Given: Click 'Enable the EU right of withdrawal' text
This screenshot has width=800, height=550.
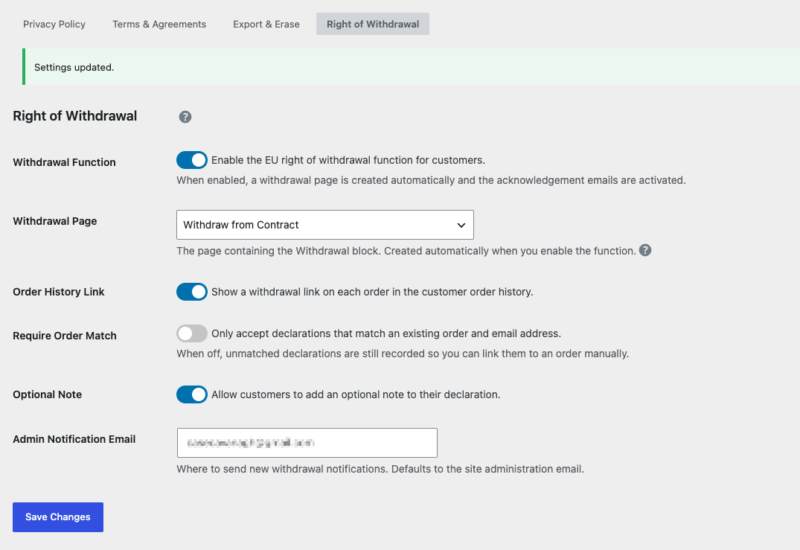Looking at the screenshot, I should [348, 160].
